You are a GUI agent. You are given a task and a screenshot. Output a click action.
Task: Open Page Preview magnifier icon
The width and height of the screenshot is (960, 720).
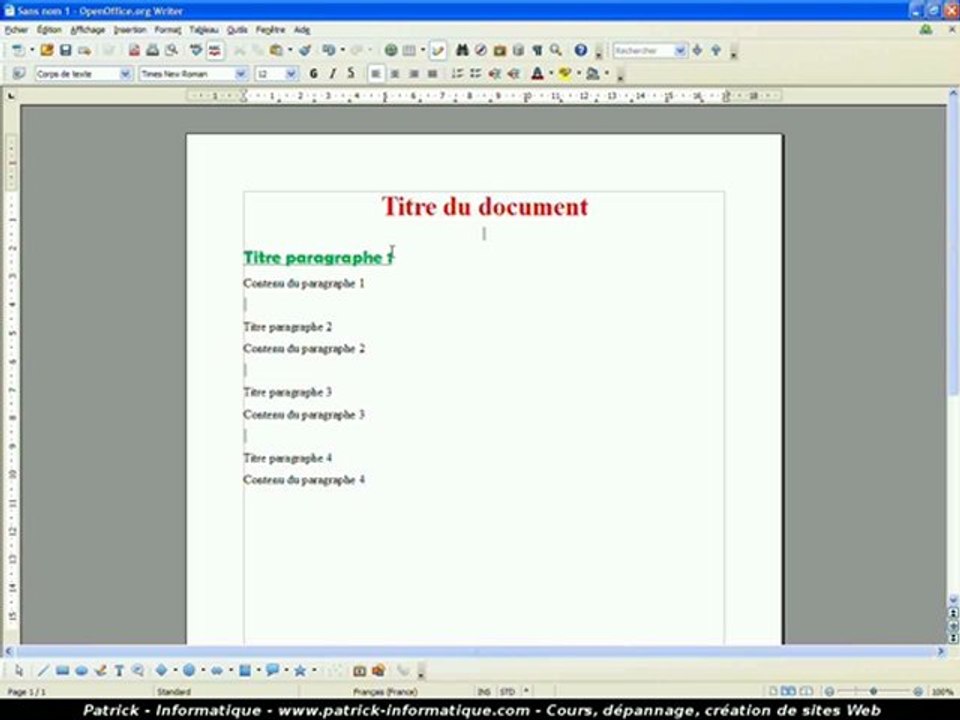pos(171,50)
